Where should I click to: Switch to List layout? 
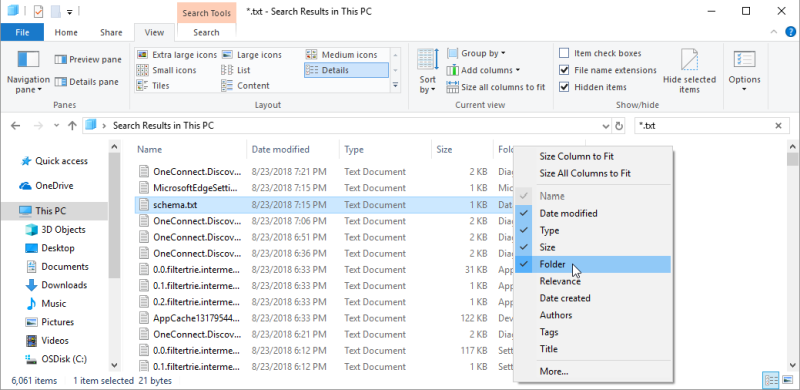(236, 70)
